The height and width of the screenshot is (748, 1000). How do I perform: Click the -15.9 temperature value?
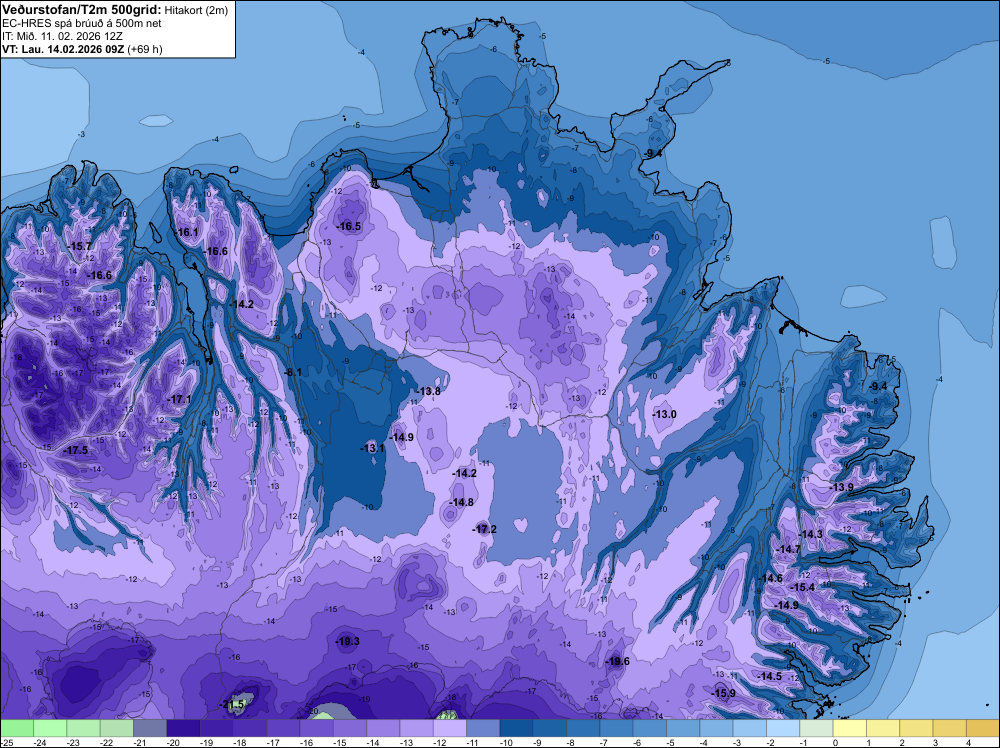pos(723,693)
